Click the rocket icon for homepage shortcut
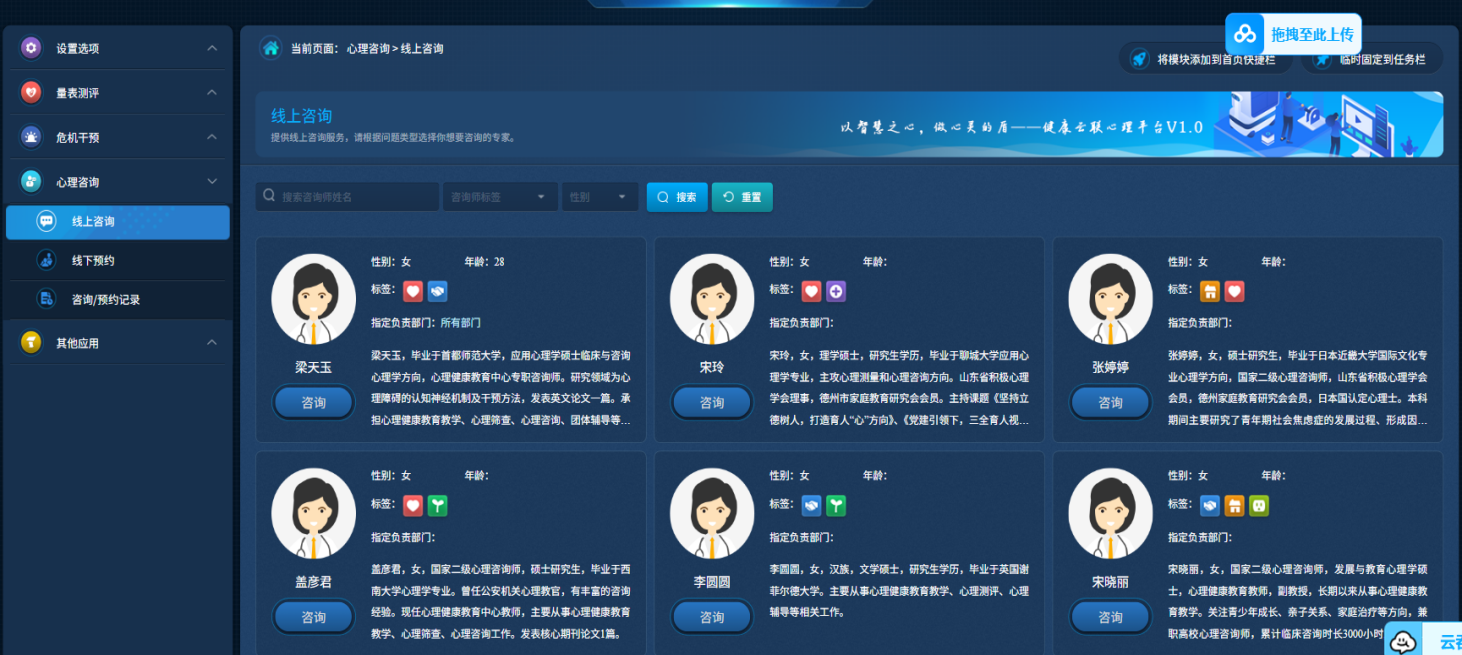1462x655 pixels. (1139, 59)
